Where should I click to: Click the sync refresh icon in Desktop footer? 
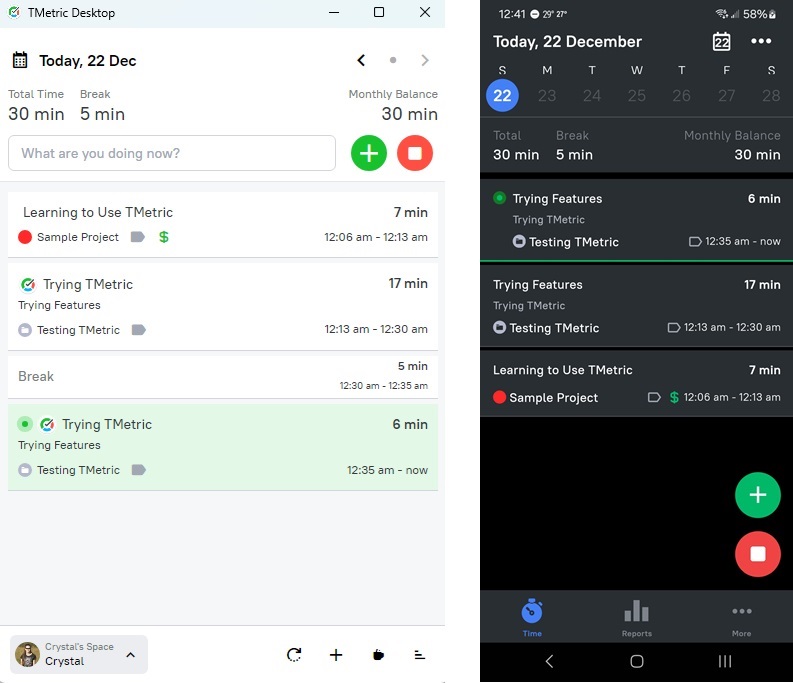coord(294,655)
